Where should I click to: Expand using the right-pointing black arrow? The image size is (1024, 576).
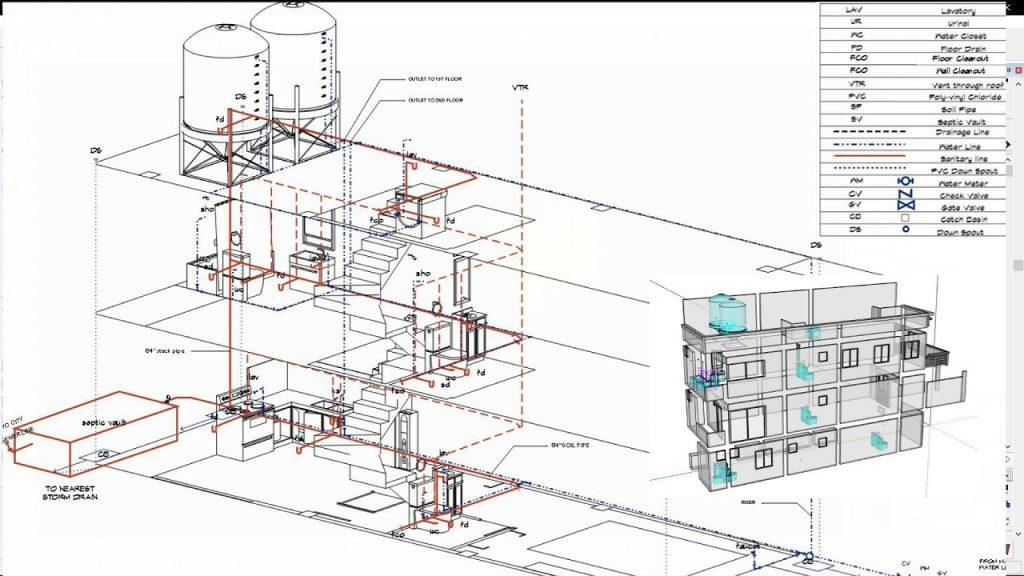click(1009, 144)
